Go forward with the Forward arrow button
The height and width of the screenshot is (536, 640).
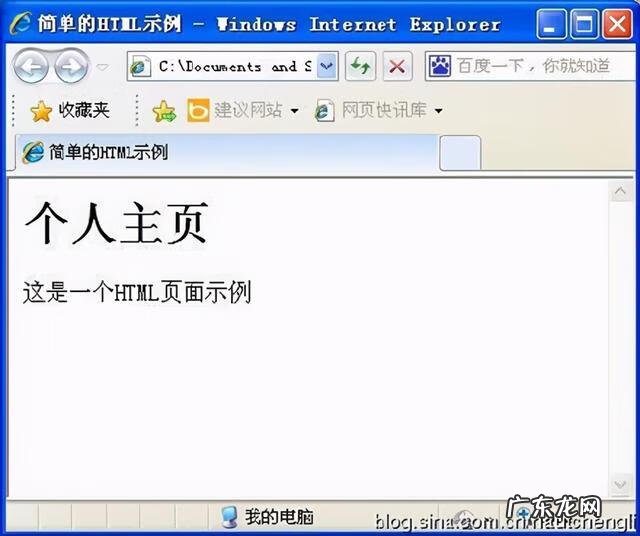click(x=71, y=67)
